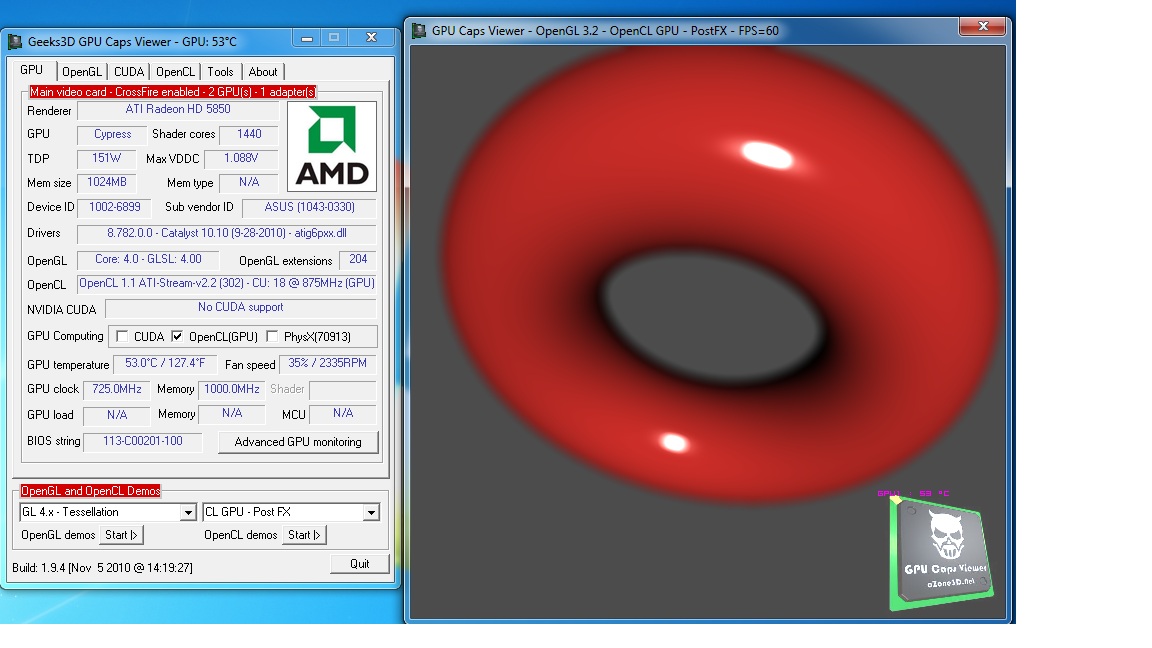Enable the CUDA checkbox
This screenshot has width=1152, height=648.
[122, 336]
